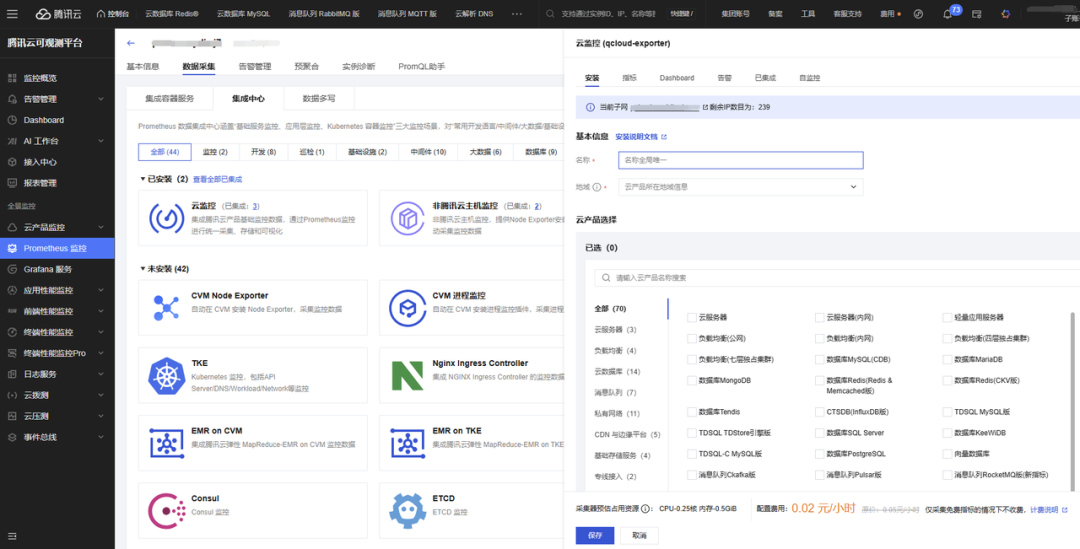The height and width of the screenshot is (549, 1080).
Task: Click the back arrow beside instance name
Action: (x=132, y=43)
